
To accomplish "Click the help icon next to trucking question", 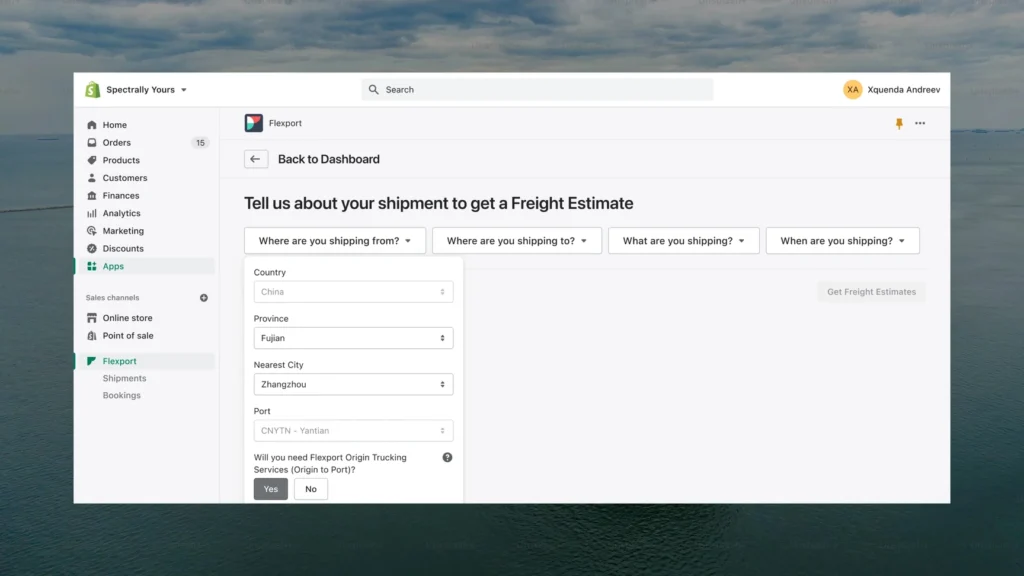I will click(x=447, y=457).
